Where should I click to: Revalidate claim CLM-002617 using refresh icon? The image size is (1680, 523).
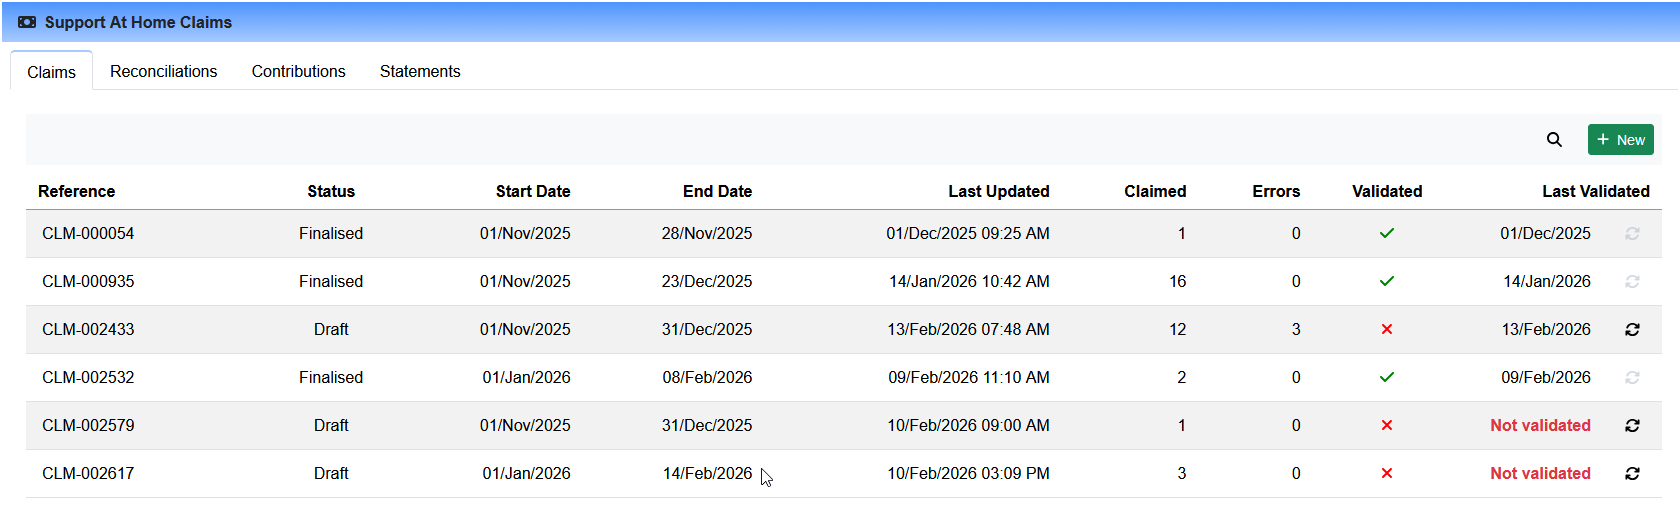[x=1632, y=474]
